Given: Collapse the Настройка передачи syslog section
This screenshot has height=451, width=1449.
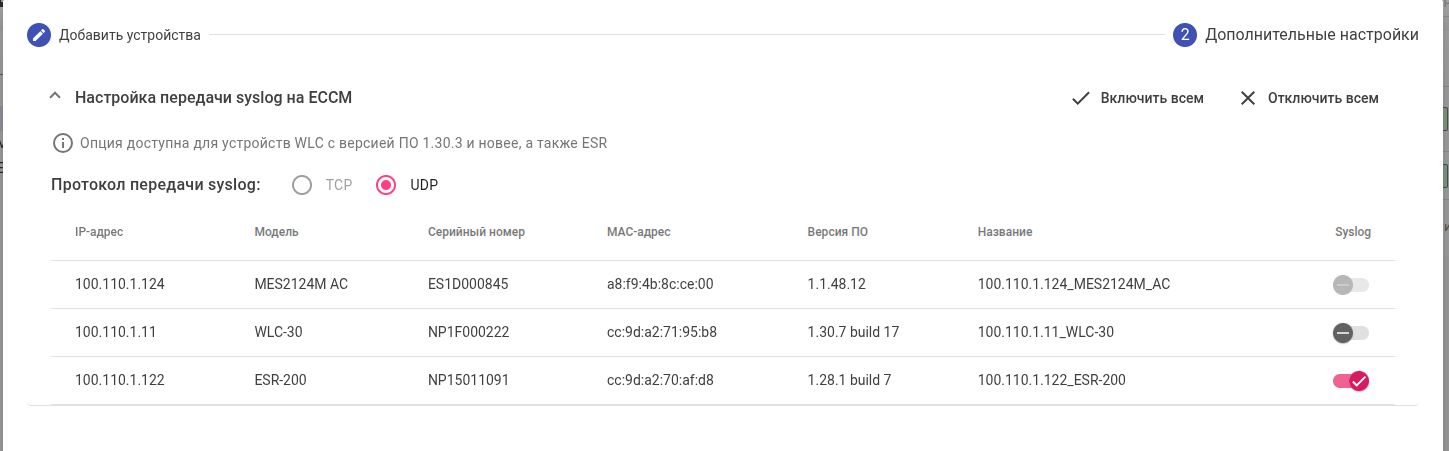Looking at the screenshot, I should pyautogui.click(x=55, y=97).
